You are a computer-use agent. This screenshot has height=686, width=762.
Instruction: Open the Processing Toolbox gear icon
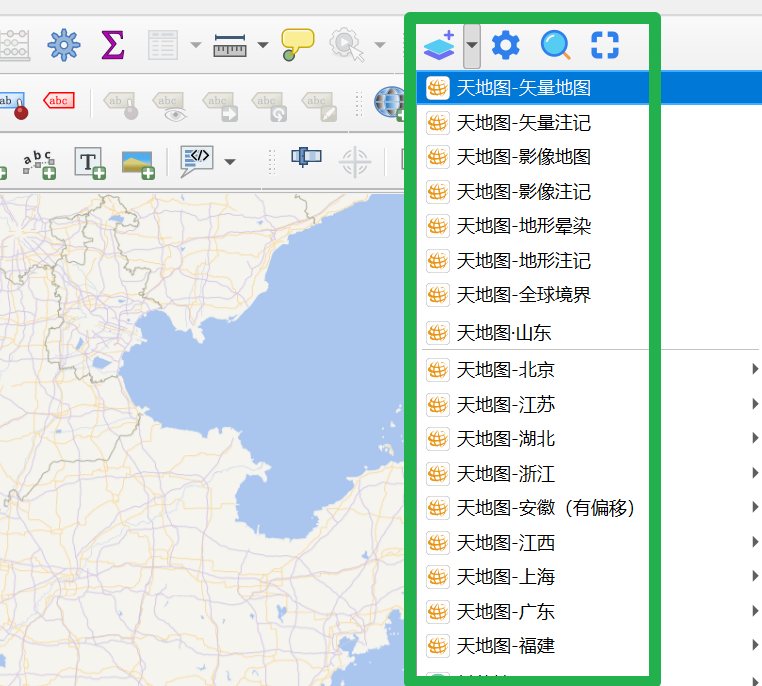point(64,45)
